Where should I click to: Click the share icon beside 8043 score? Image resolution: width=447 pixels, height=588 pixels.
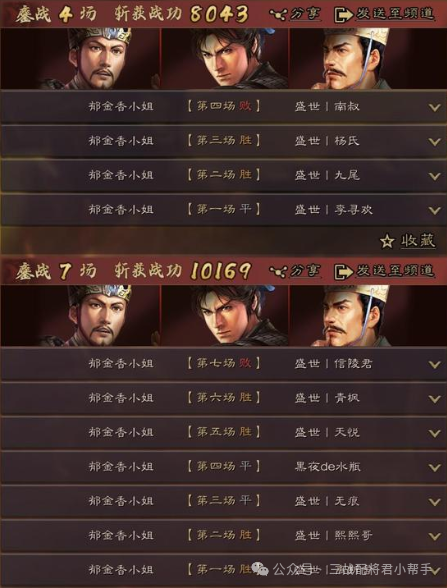pos(278,14)
